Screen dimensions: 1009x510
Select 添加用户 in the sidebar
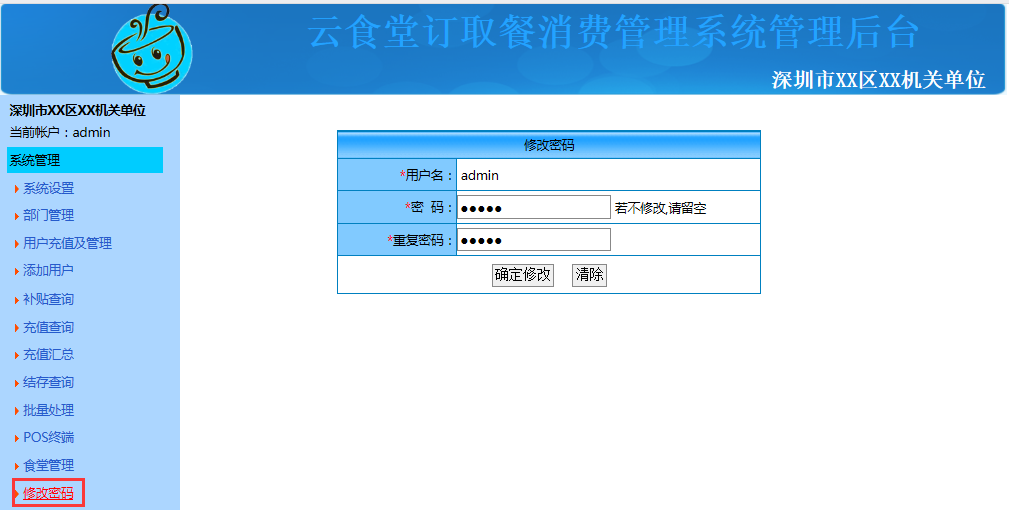pyautogui.click(x=48, y=270)
